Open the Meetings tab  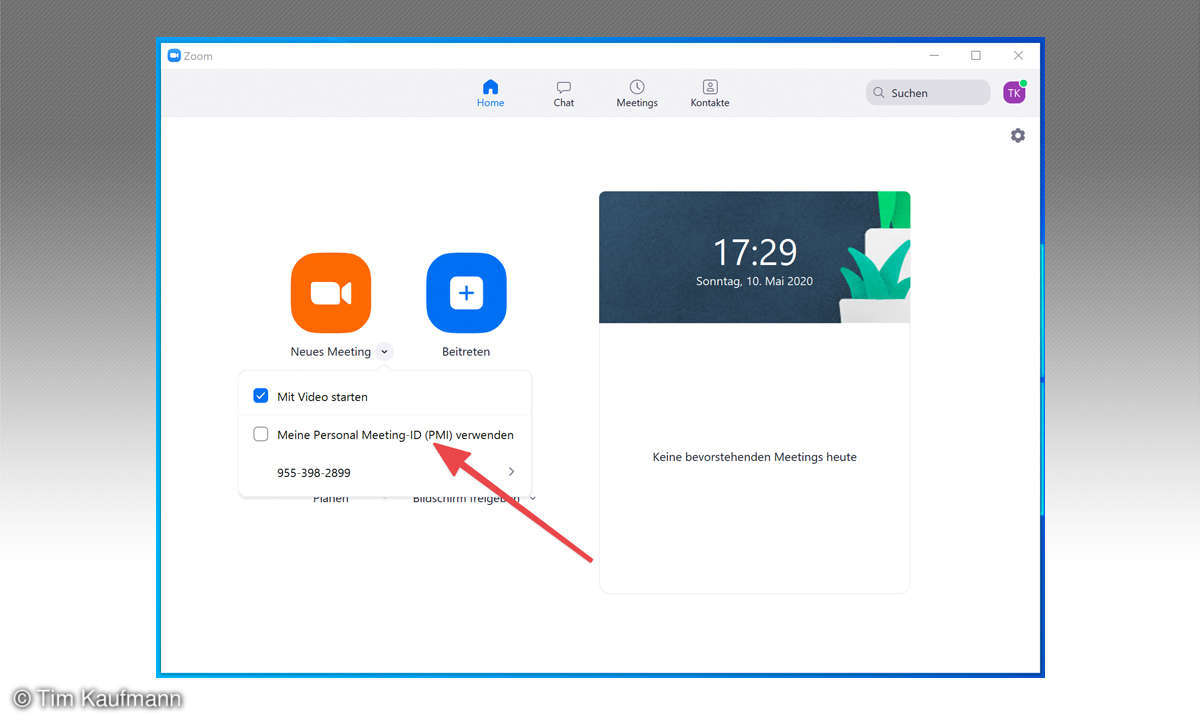pos(637,94)
